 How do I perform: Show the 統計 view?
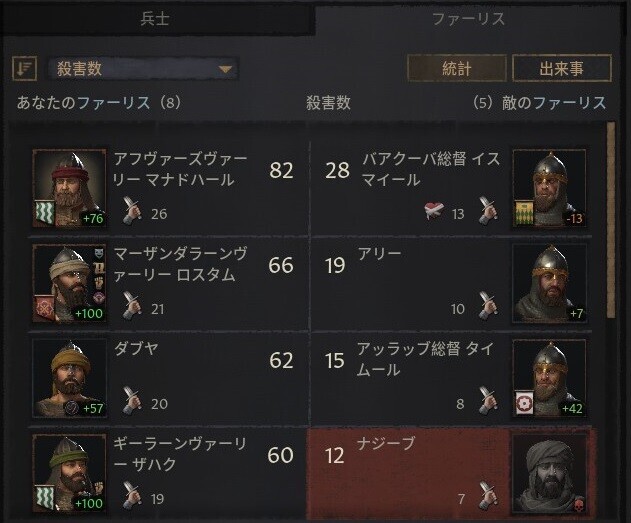click(x=457, y=68)
